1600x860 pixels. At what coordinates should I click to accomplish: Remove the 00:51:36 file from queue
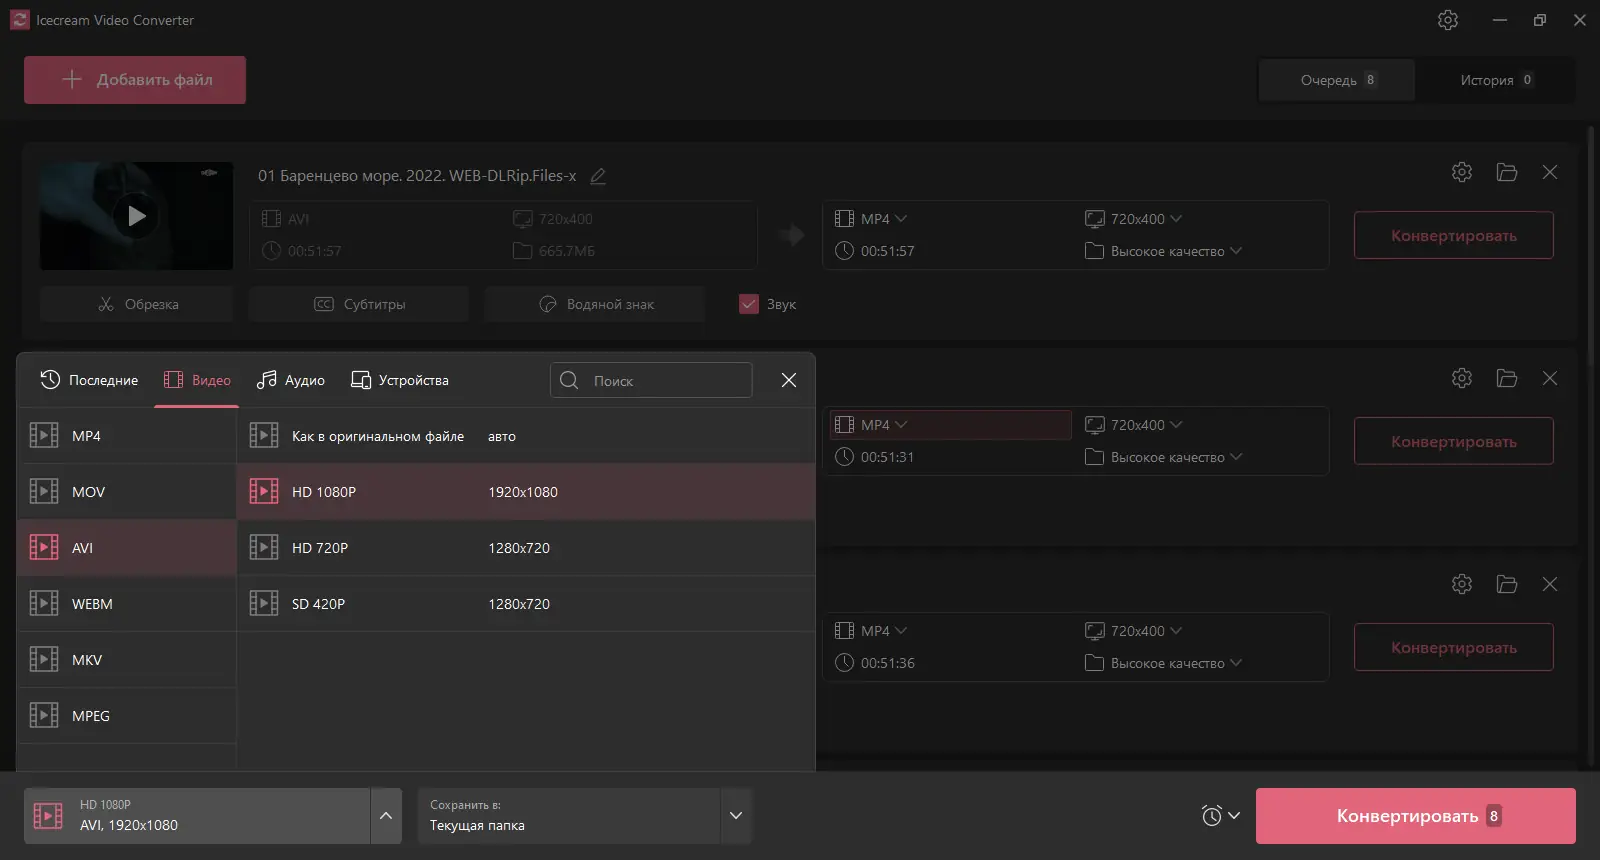coord(1550,584)
